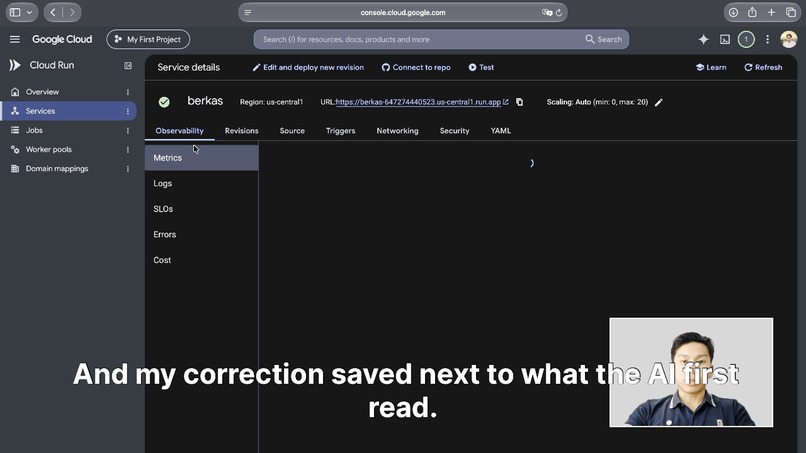Focus the resource search field
Image resolution: width=806 pixels, height=453 pixels.
pos(419,39)
